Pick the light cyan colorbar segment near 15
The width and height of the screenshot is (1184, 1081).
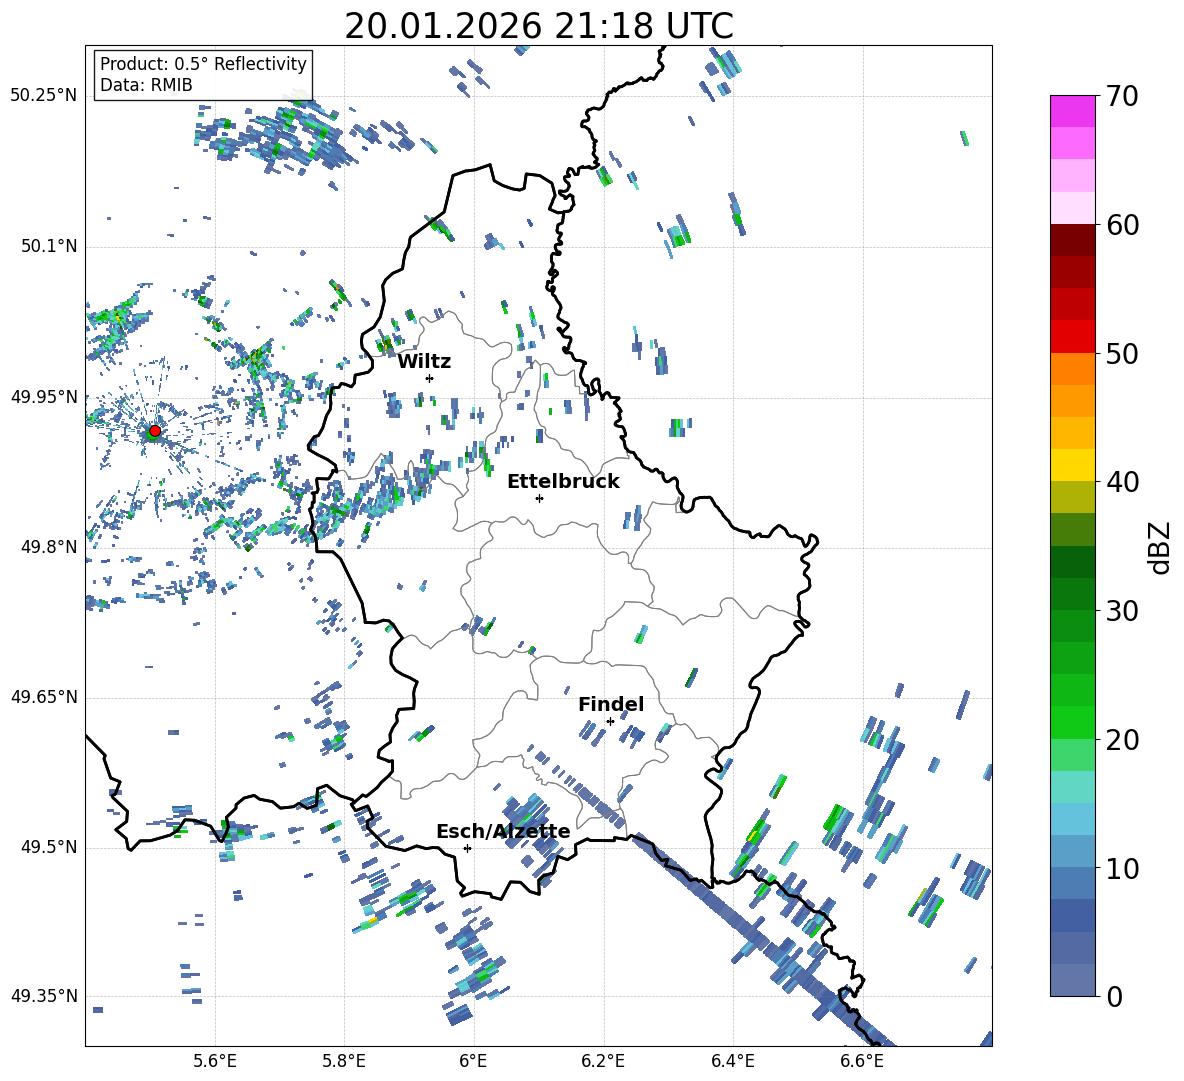(1072, 787)
